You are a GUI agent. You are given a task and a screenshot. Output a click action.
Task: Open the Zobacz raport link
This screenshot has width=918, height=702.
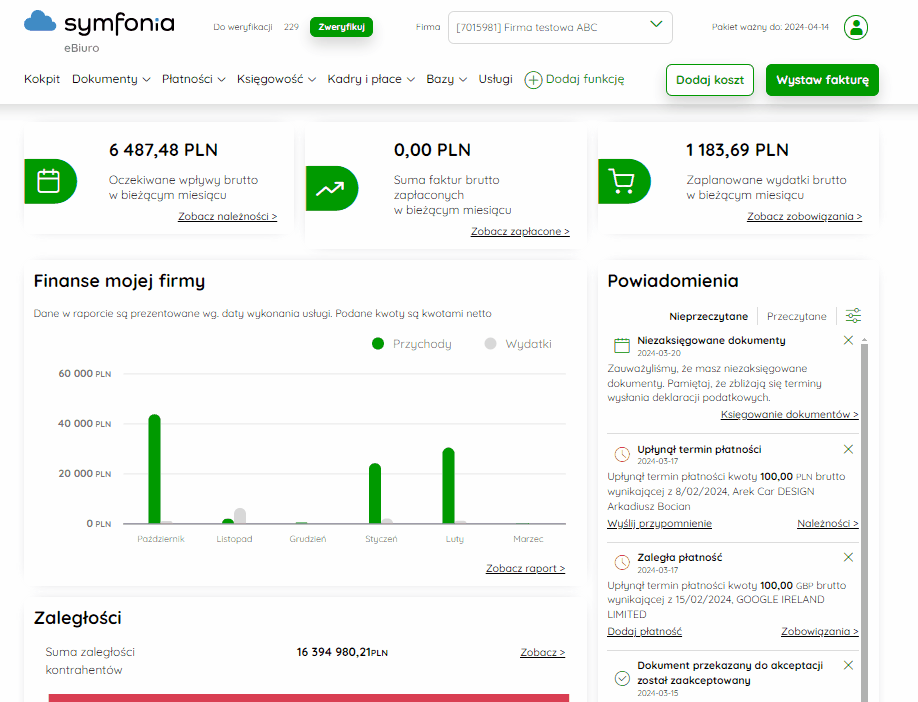[525, 569]
